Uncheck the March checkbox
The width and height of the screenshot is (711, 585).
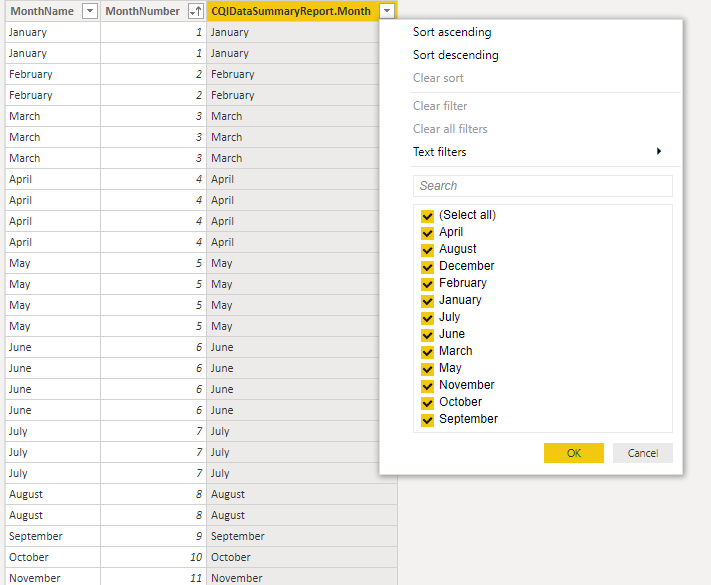(427, 351)
